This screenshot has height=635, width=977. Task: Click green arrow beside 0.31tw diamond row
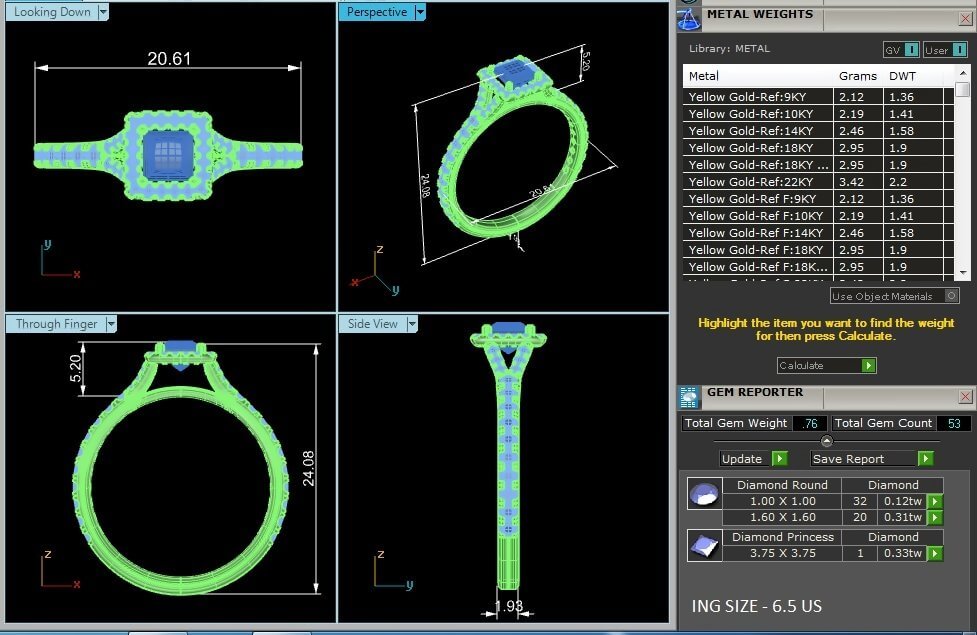934,518
